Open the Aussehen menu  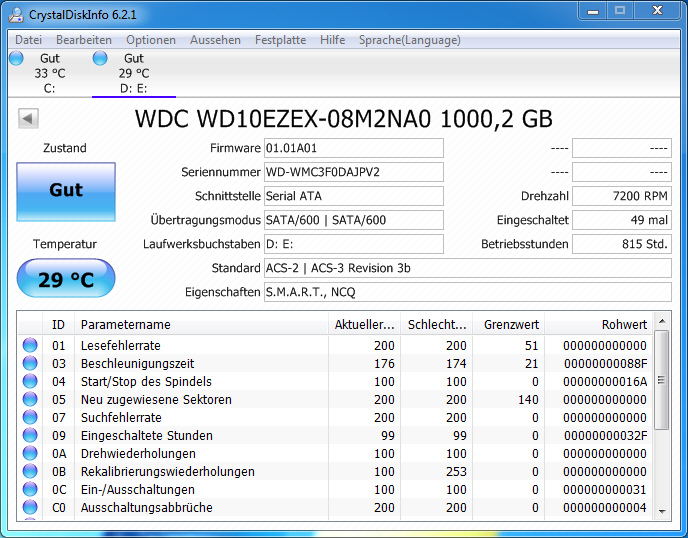215,40
